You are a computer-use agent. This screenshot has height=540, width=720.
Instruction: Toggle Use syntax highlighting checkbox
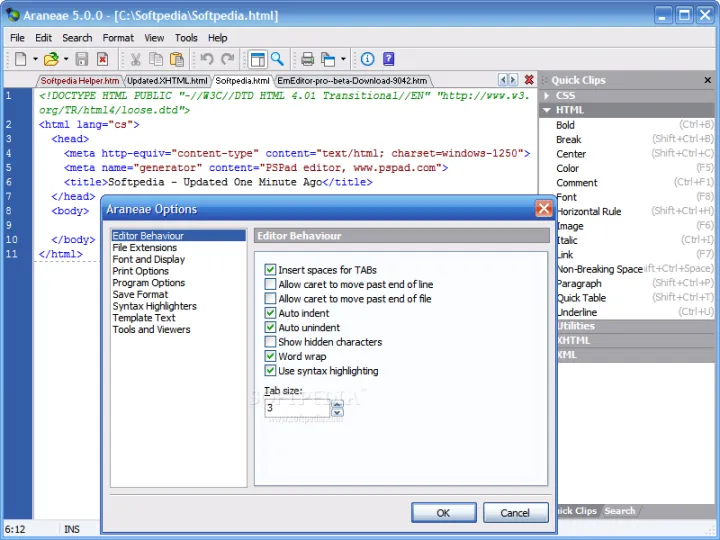click(x=270, y=370)
